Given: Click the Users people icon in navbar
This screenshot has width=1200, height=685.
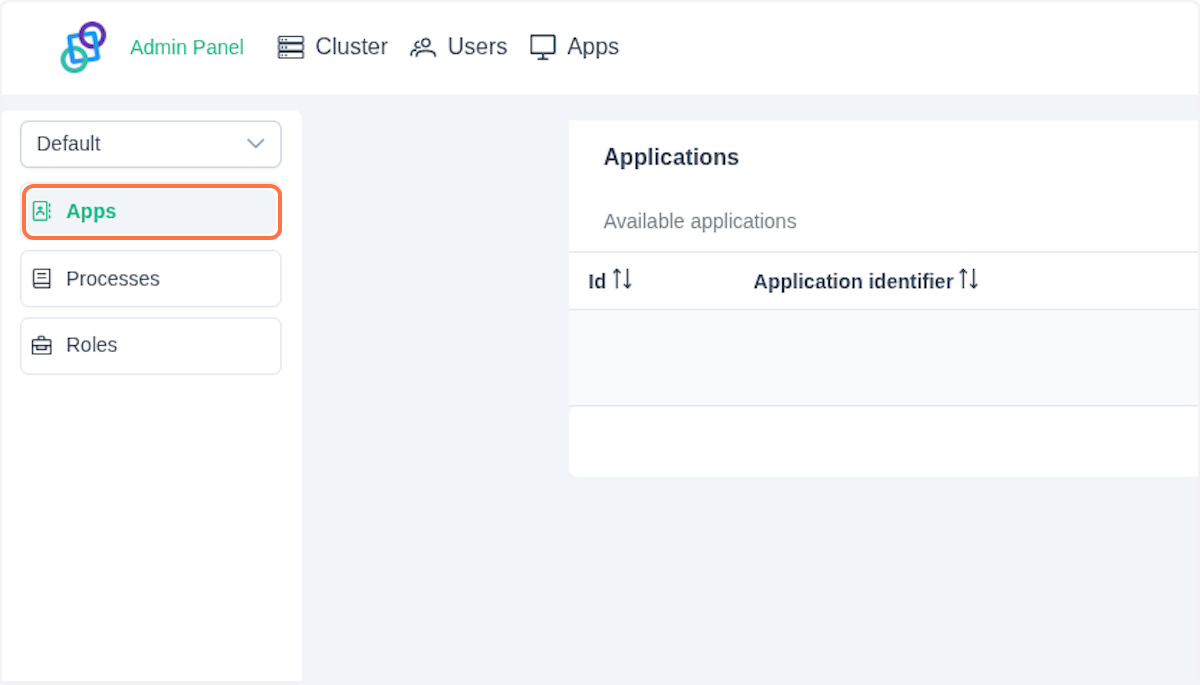Looking at the screenshot, I should pyautogui.click(x=422, y=46).
